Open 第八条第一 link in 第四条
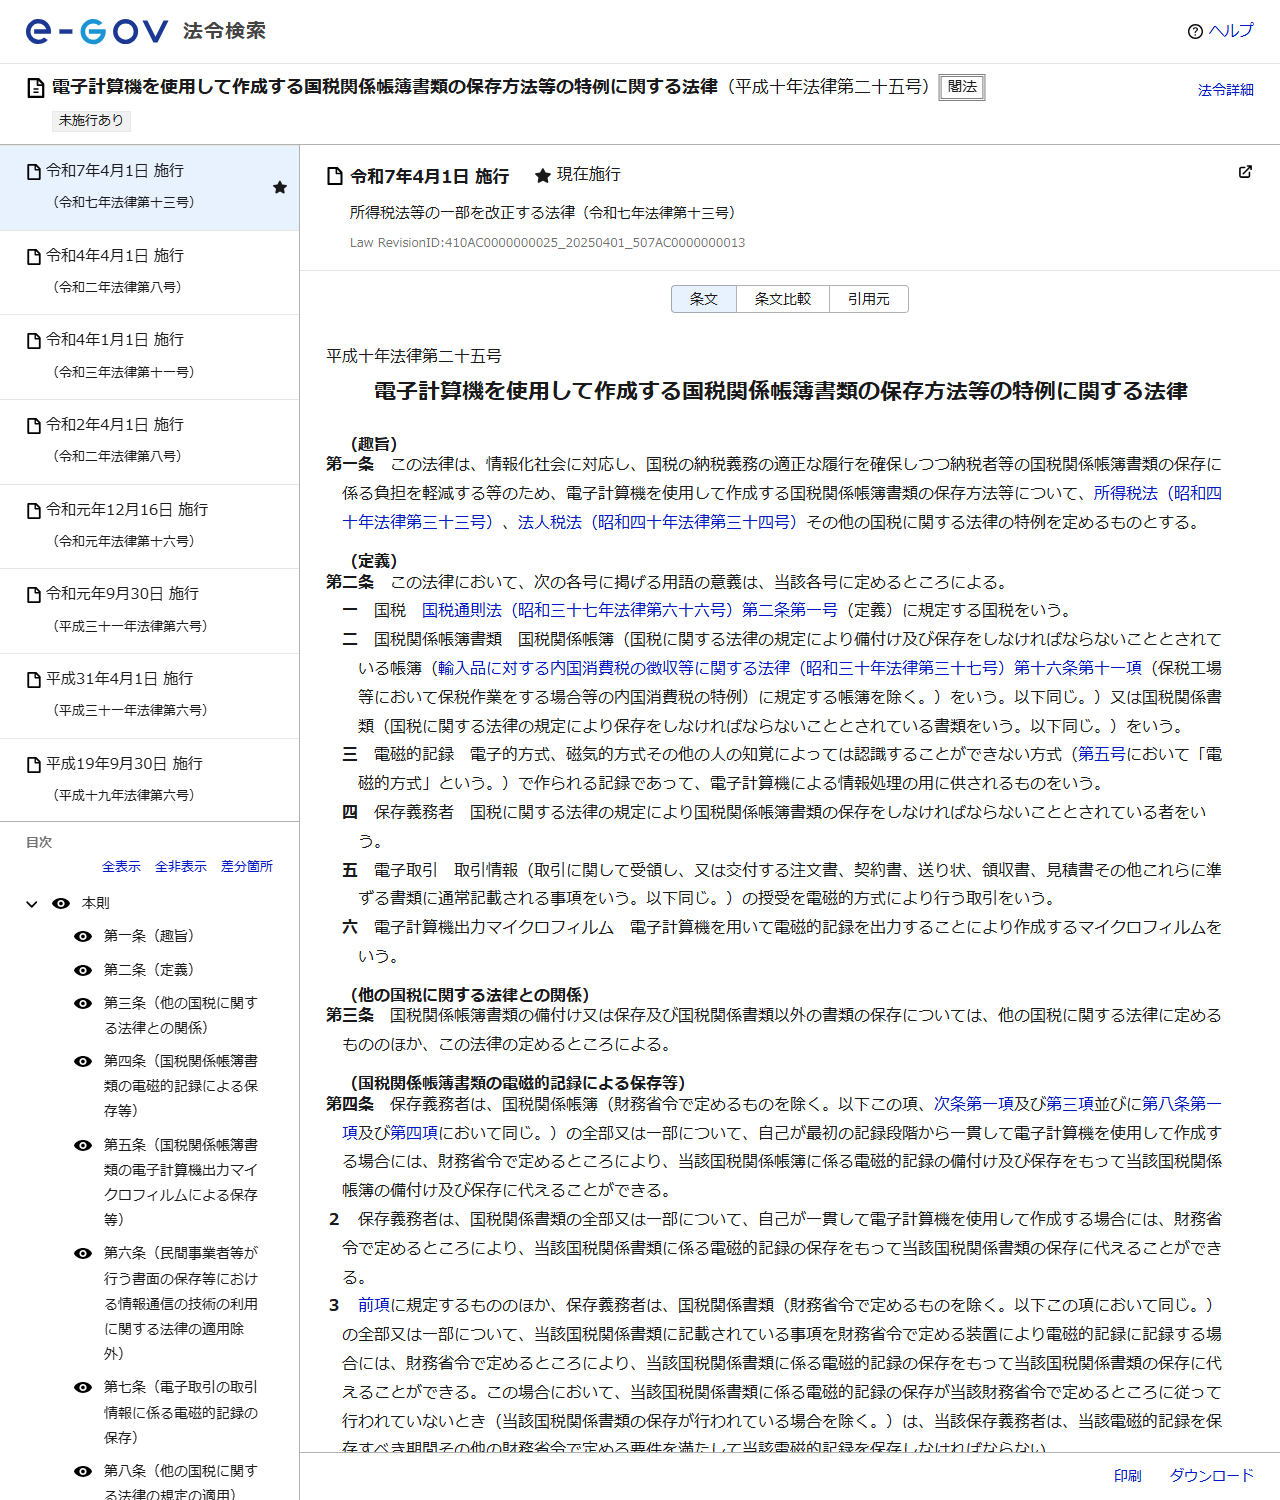 pyautogui.click(x=1182, y=1104)
